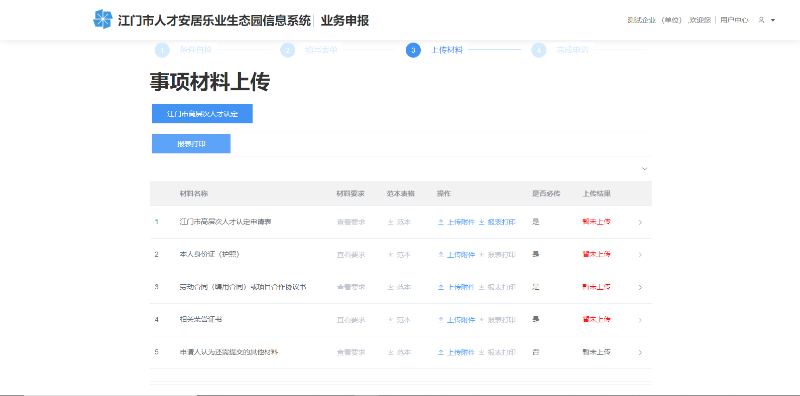Viewport: 800px width, 396px height.
Task: Upload attachment for 本人身份证(护照)
Action: point(457,255)
